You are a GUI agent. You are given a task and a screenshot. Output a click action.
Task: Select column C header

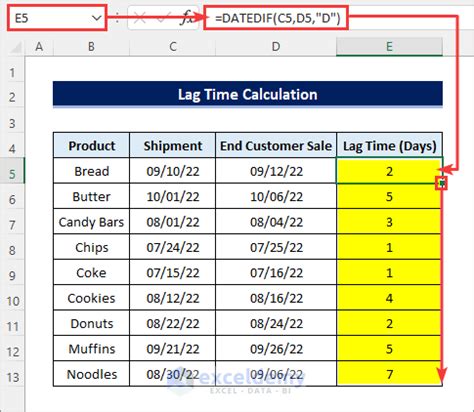point(173,47)
